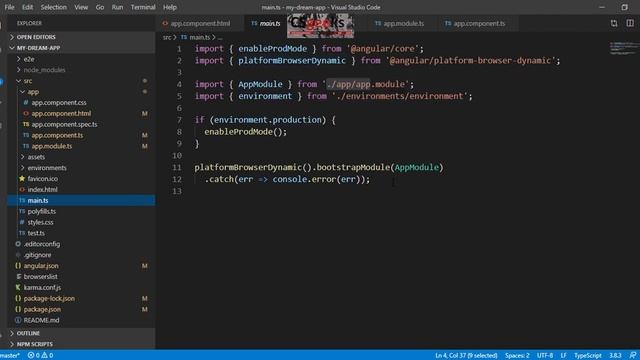Collapse the MY-DREAM-APP project section
Image resolution: width=640 pixels, height=360 pixels.
tap(81, 48)
